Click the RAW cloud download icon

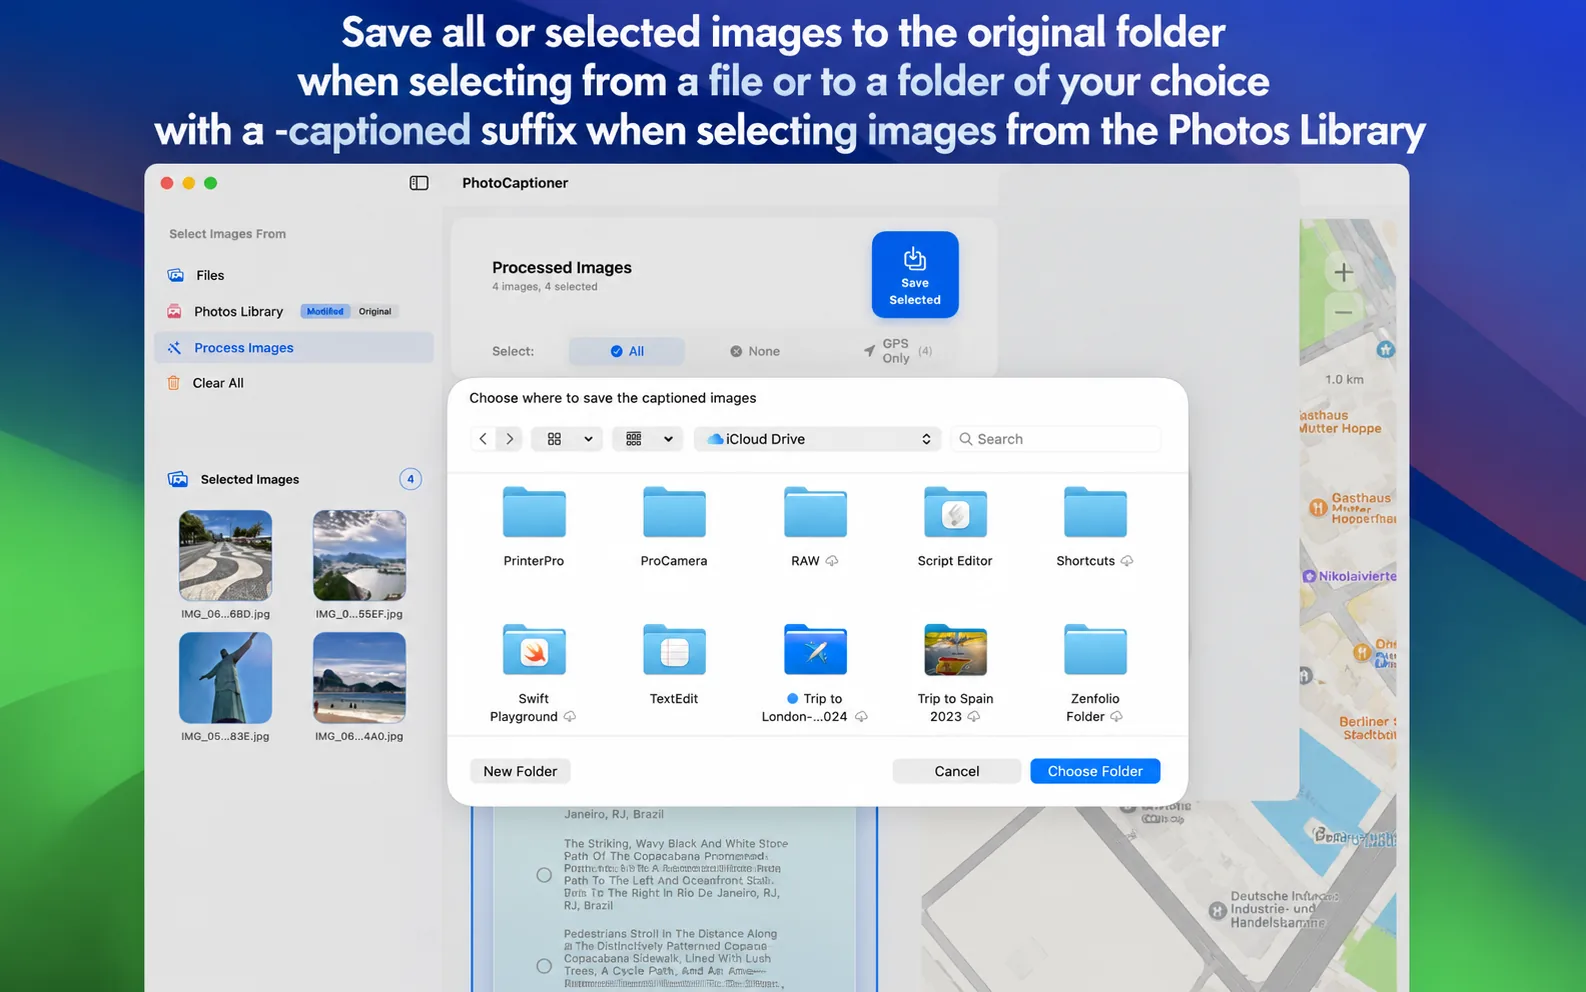(832, 561)
